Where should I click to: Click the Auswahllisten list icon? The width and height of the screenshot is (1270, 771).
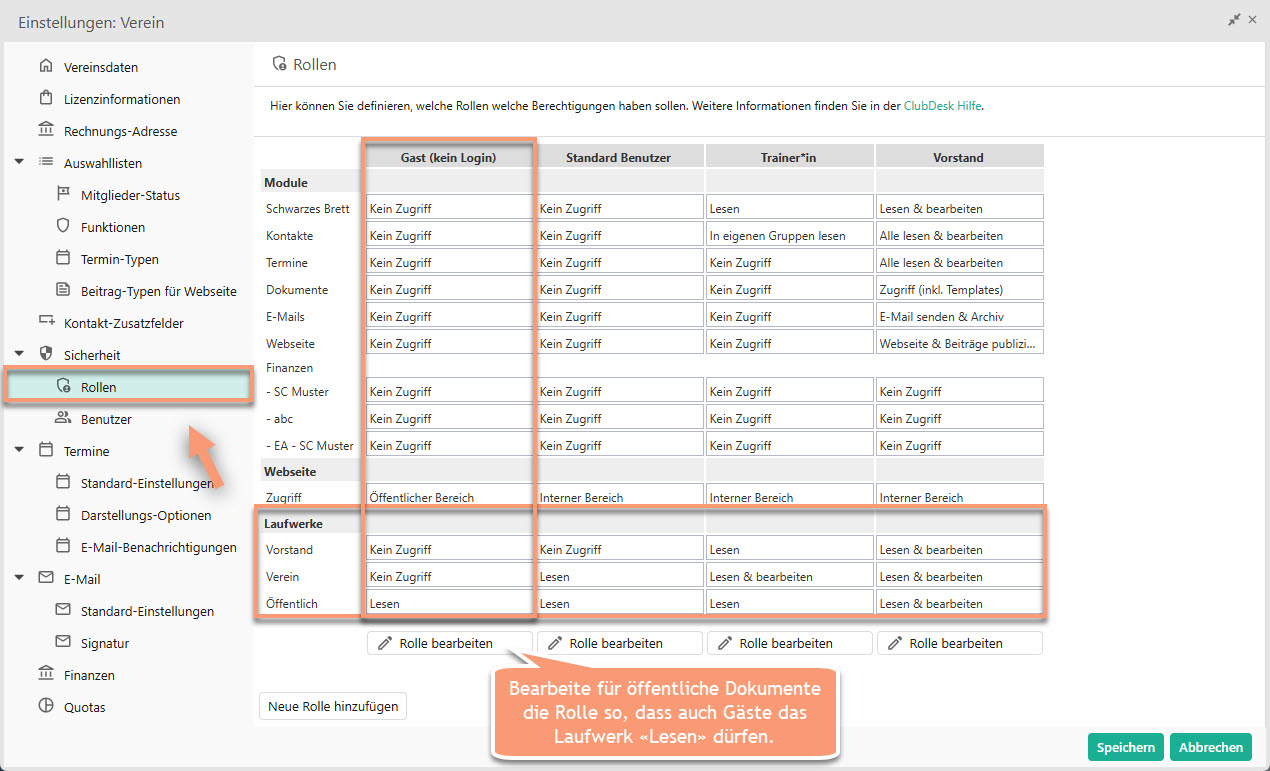pyautogui.click(x=45, y=162)
